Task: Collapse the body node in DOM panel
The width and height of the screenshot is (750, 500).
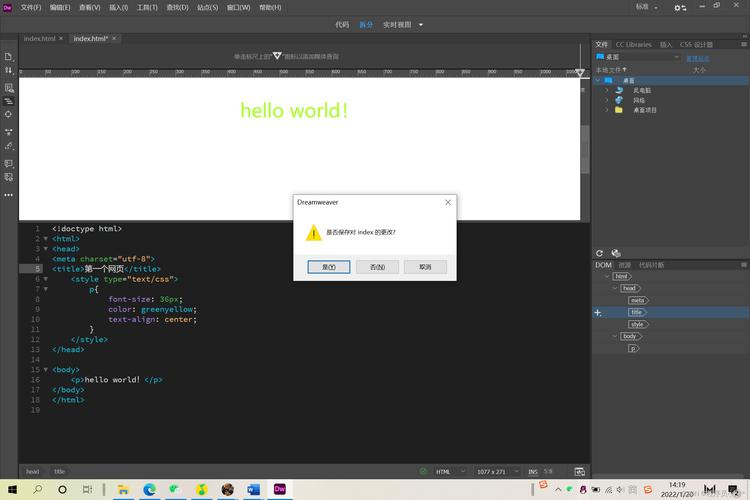Action: click(x=616, y=336)
